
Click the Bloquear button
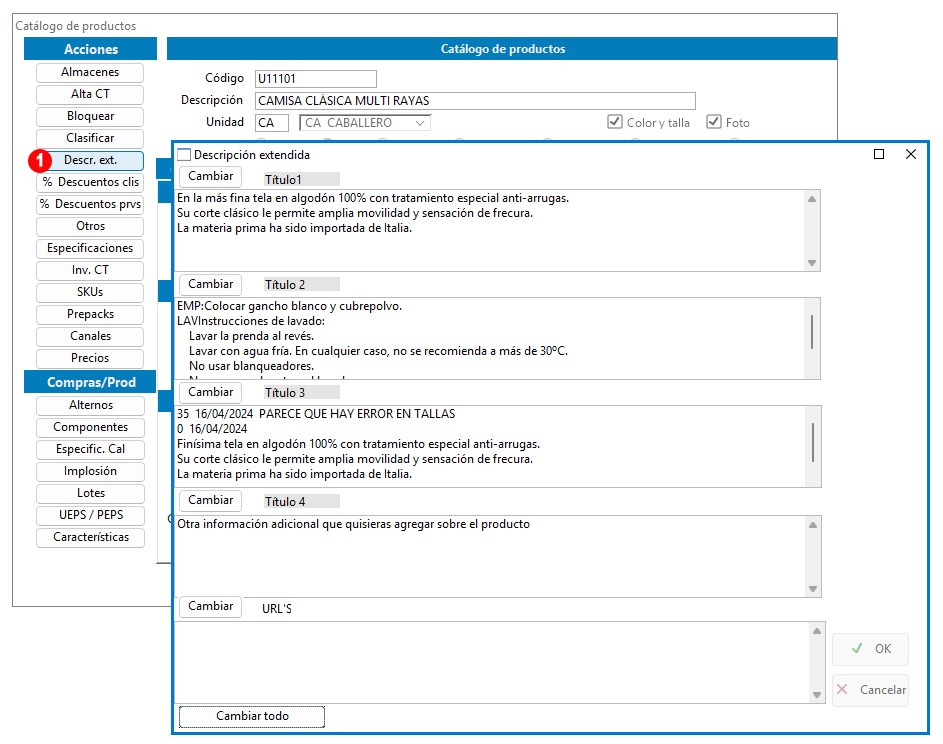pyautogui.click(x=90, y=116)
